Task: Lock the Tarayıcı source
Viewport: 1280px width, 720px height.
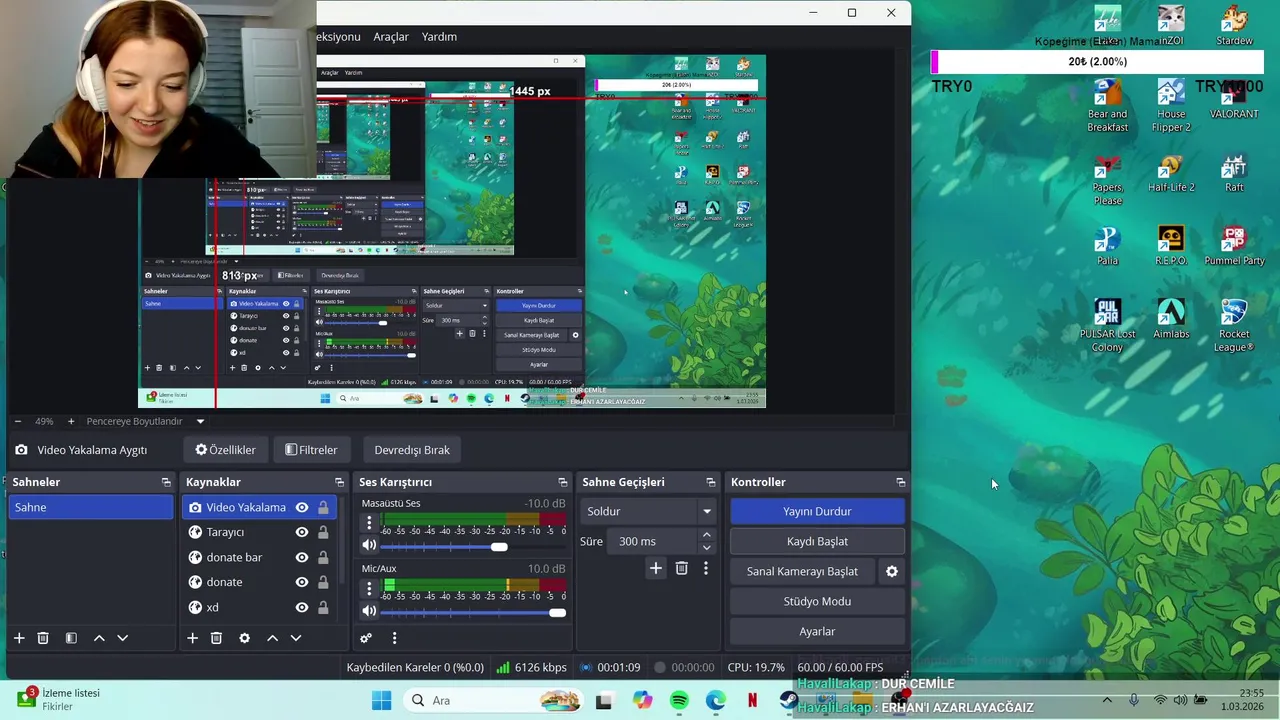Action: (x=323, y=532)
